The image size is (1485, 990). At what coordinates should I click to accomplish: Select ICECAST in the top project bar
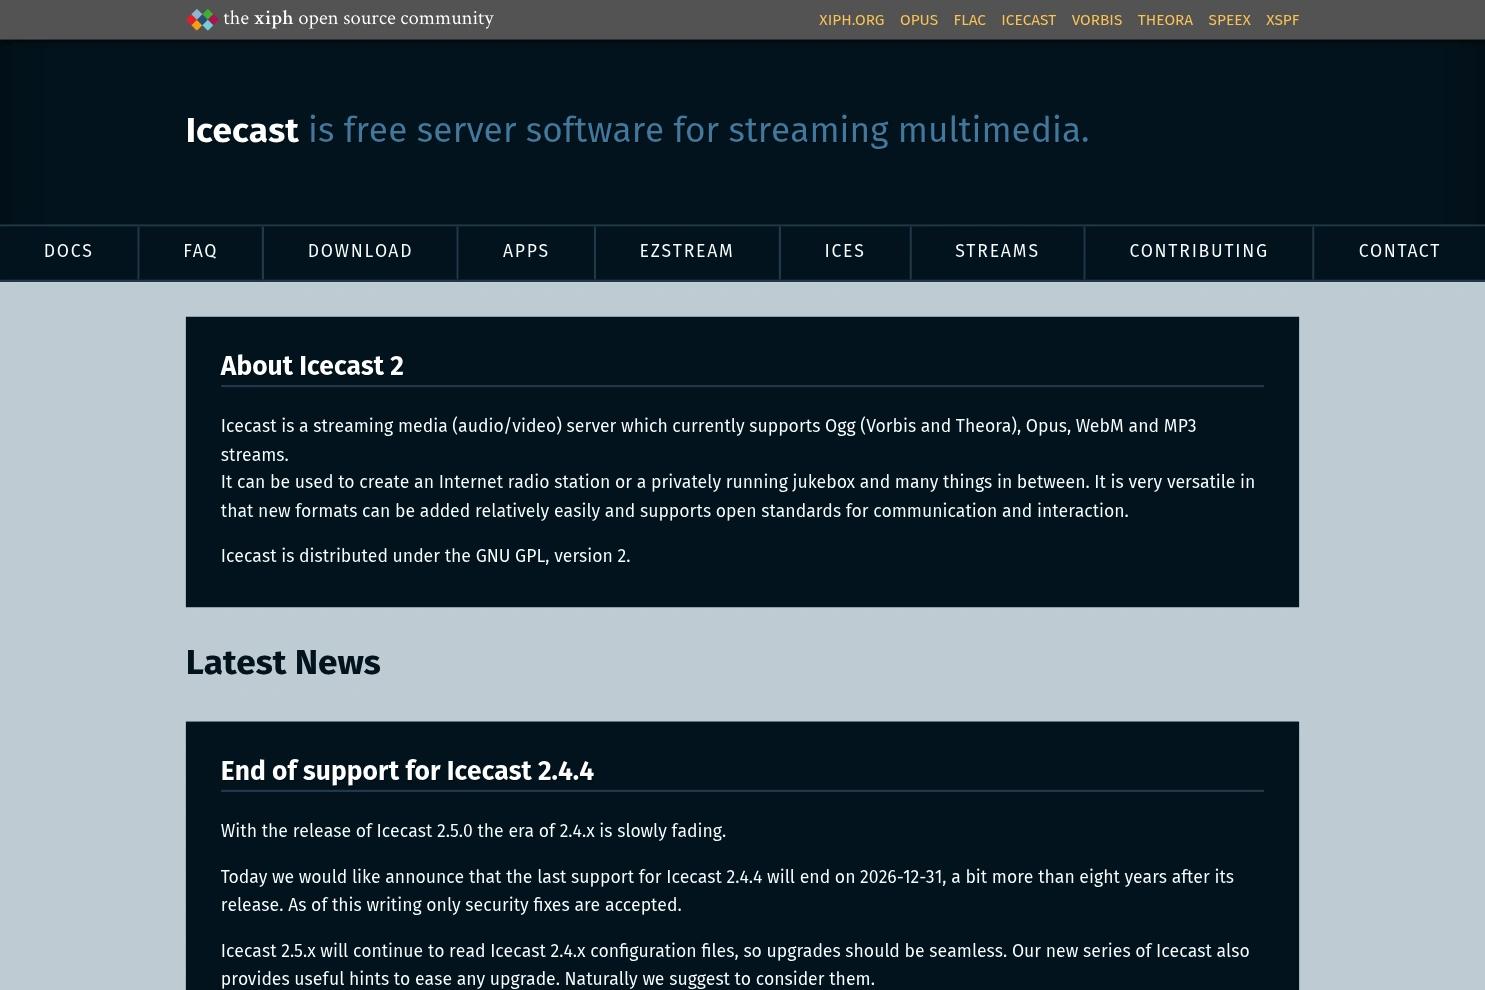pos(1028,20)
